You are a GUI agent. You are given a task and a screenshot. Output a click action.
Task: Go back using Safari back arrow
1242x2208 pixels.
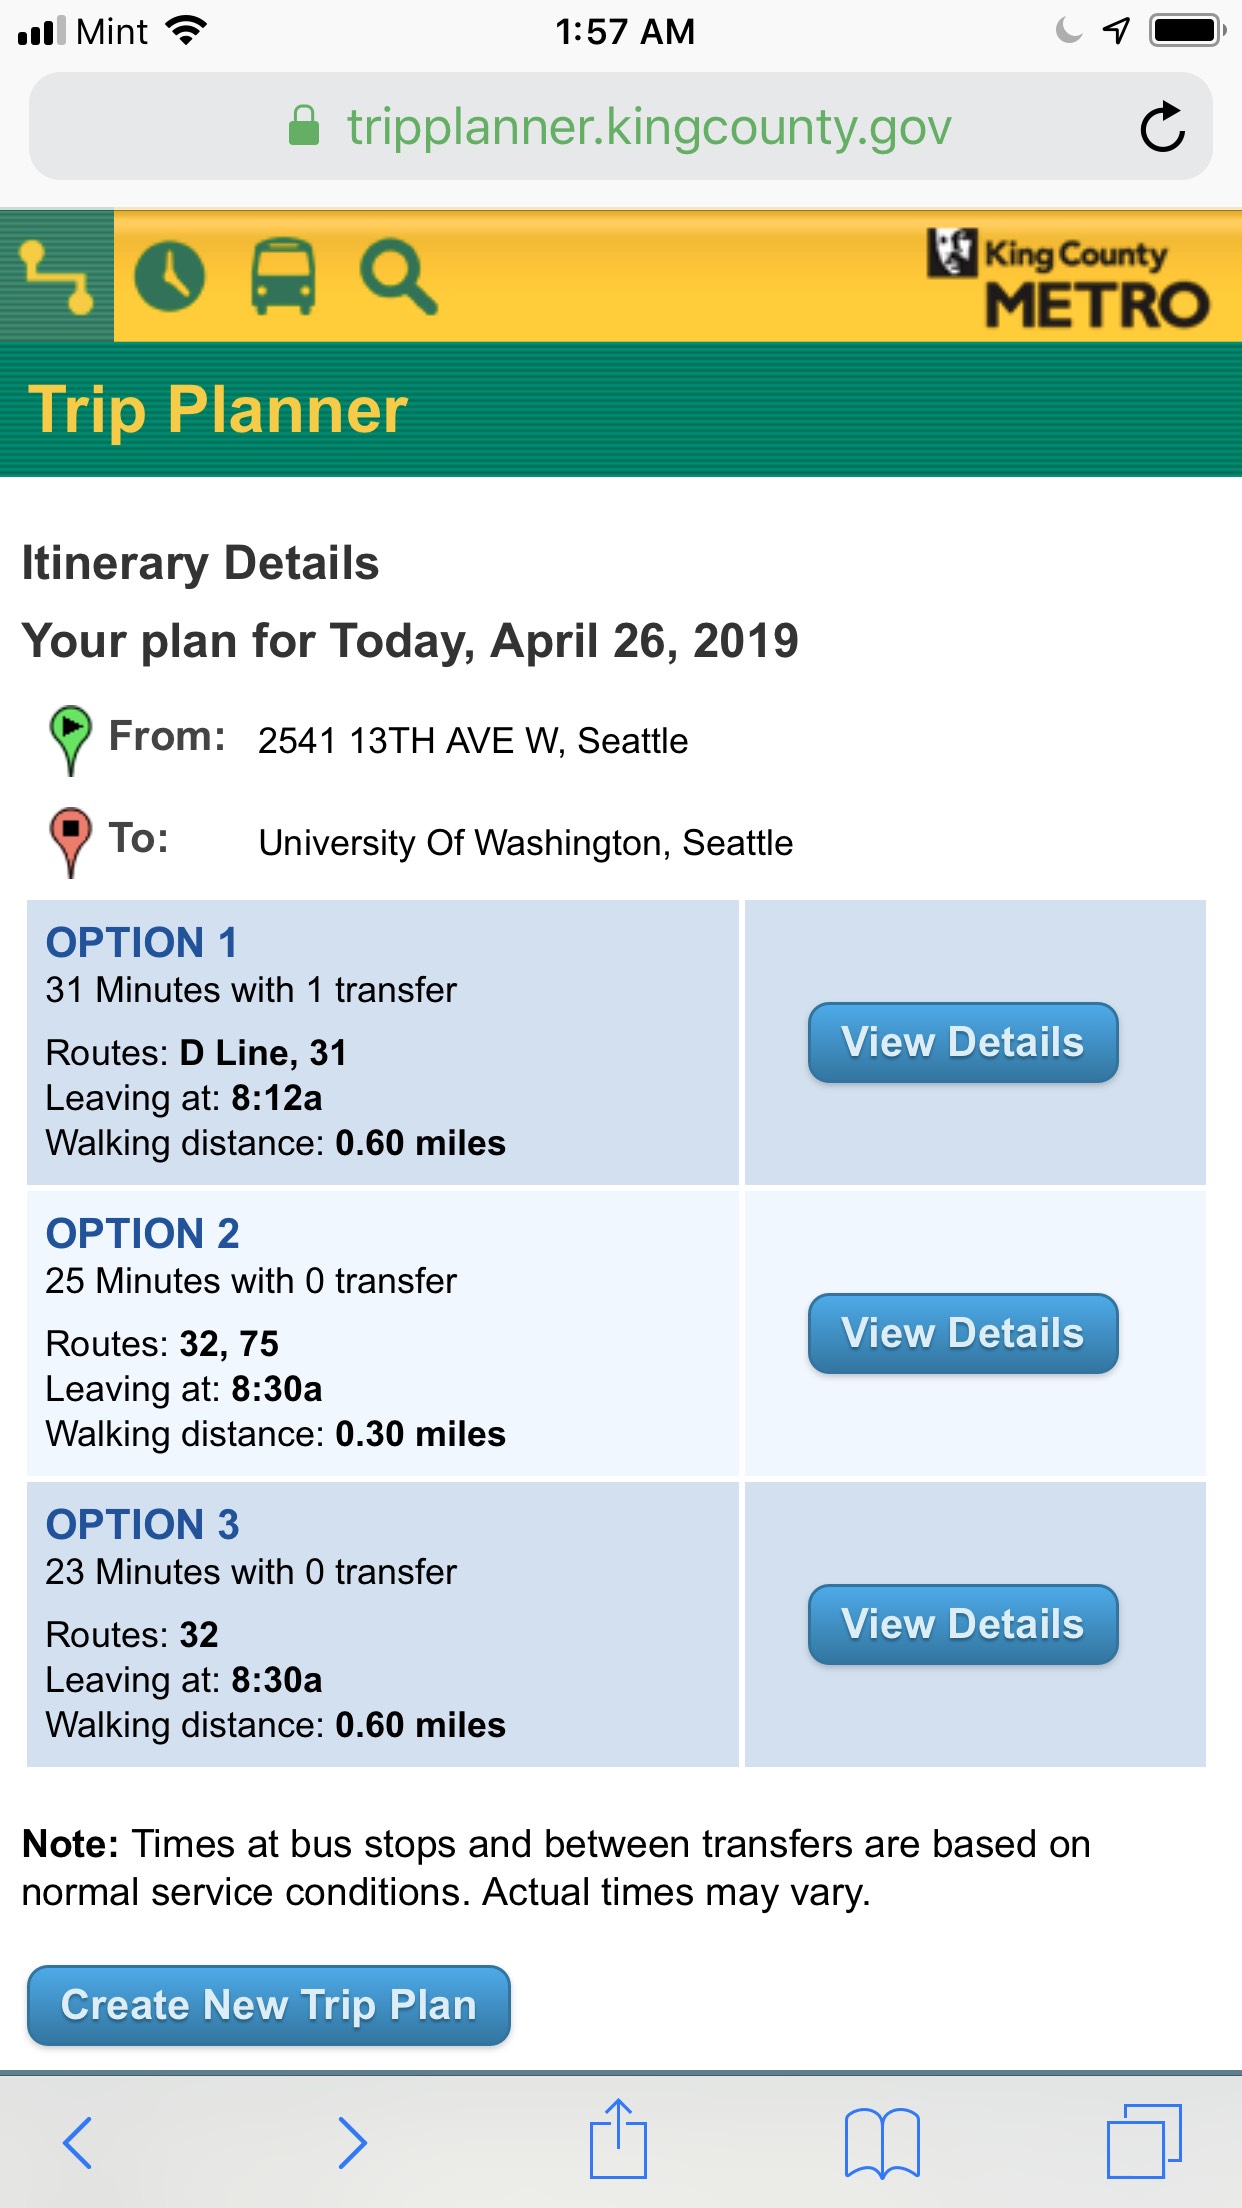77,2142
